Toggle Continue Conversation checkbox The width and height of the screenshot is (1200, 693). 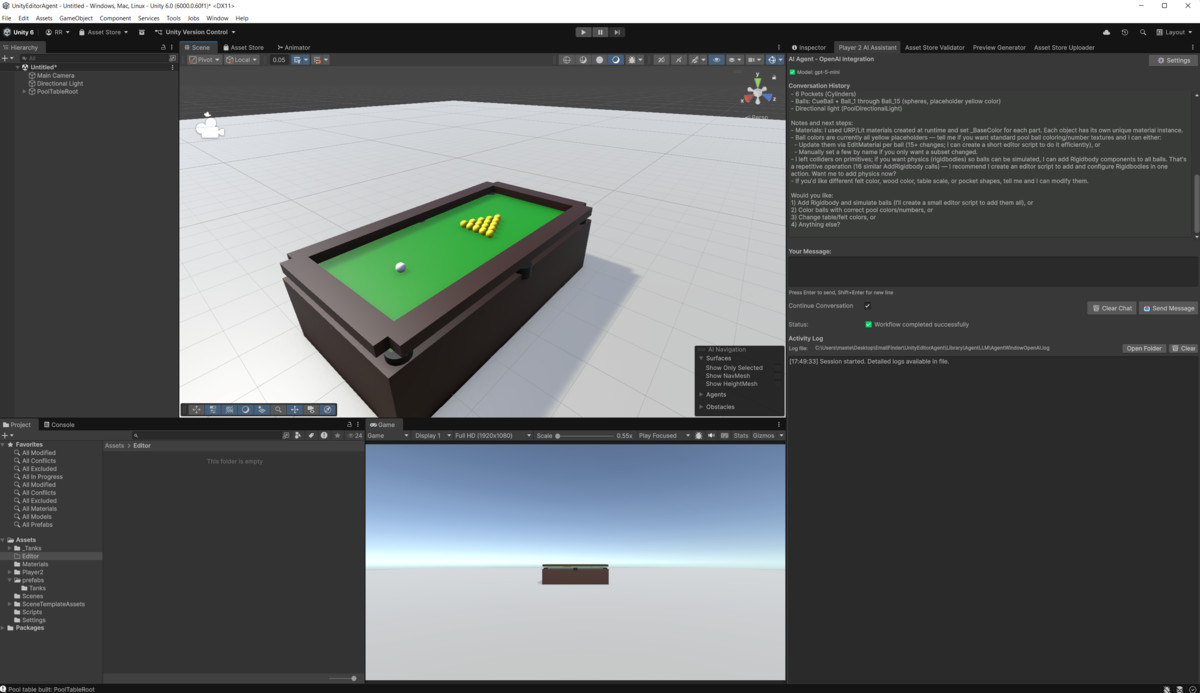click(867, 306)
